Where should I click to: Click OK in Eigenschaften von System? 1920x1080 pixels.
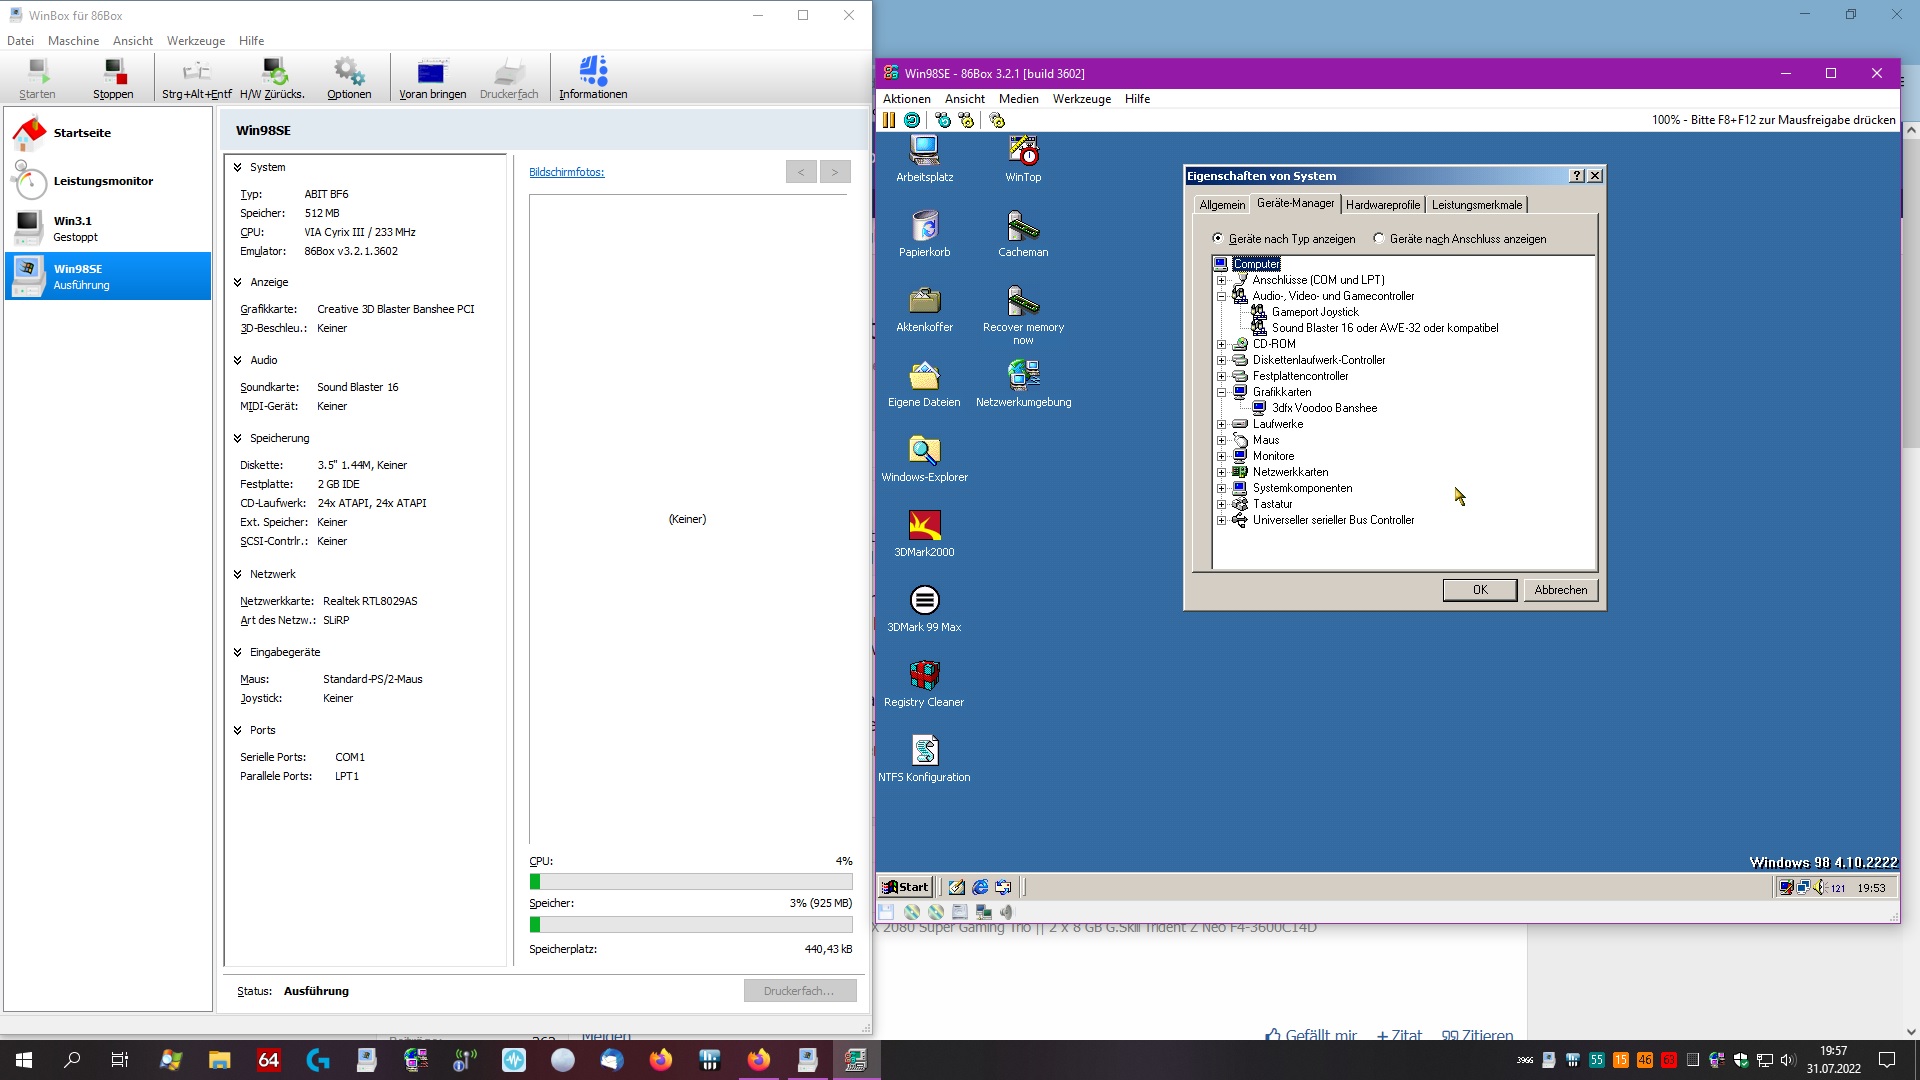tap(1480, 590)
